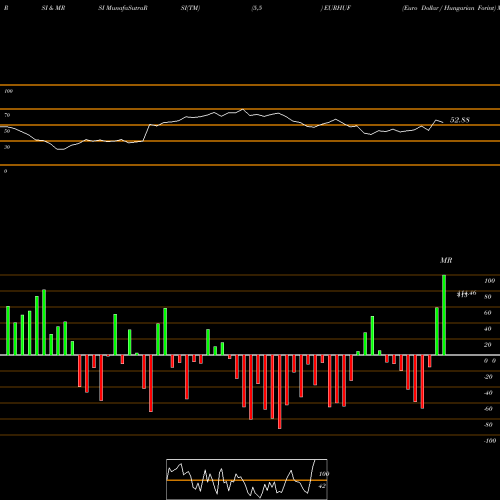
Task: Click the longest red bar of the MR histogram
Action: click(x=279, y=392)
